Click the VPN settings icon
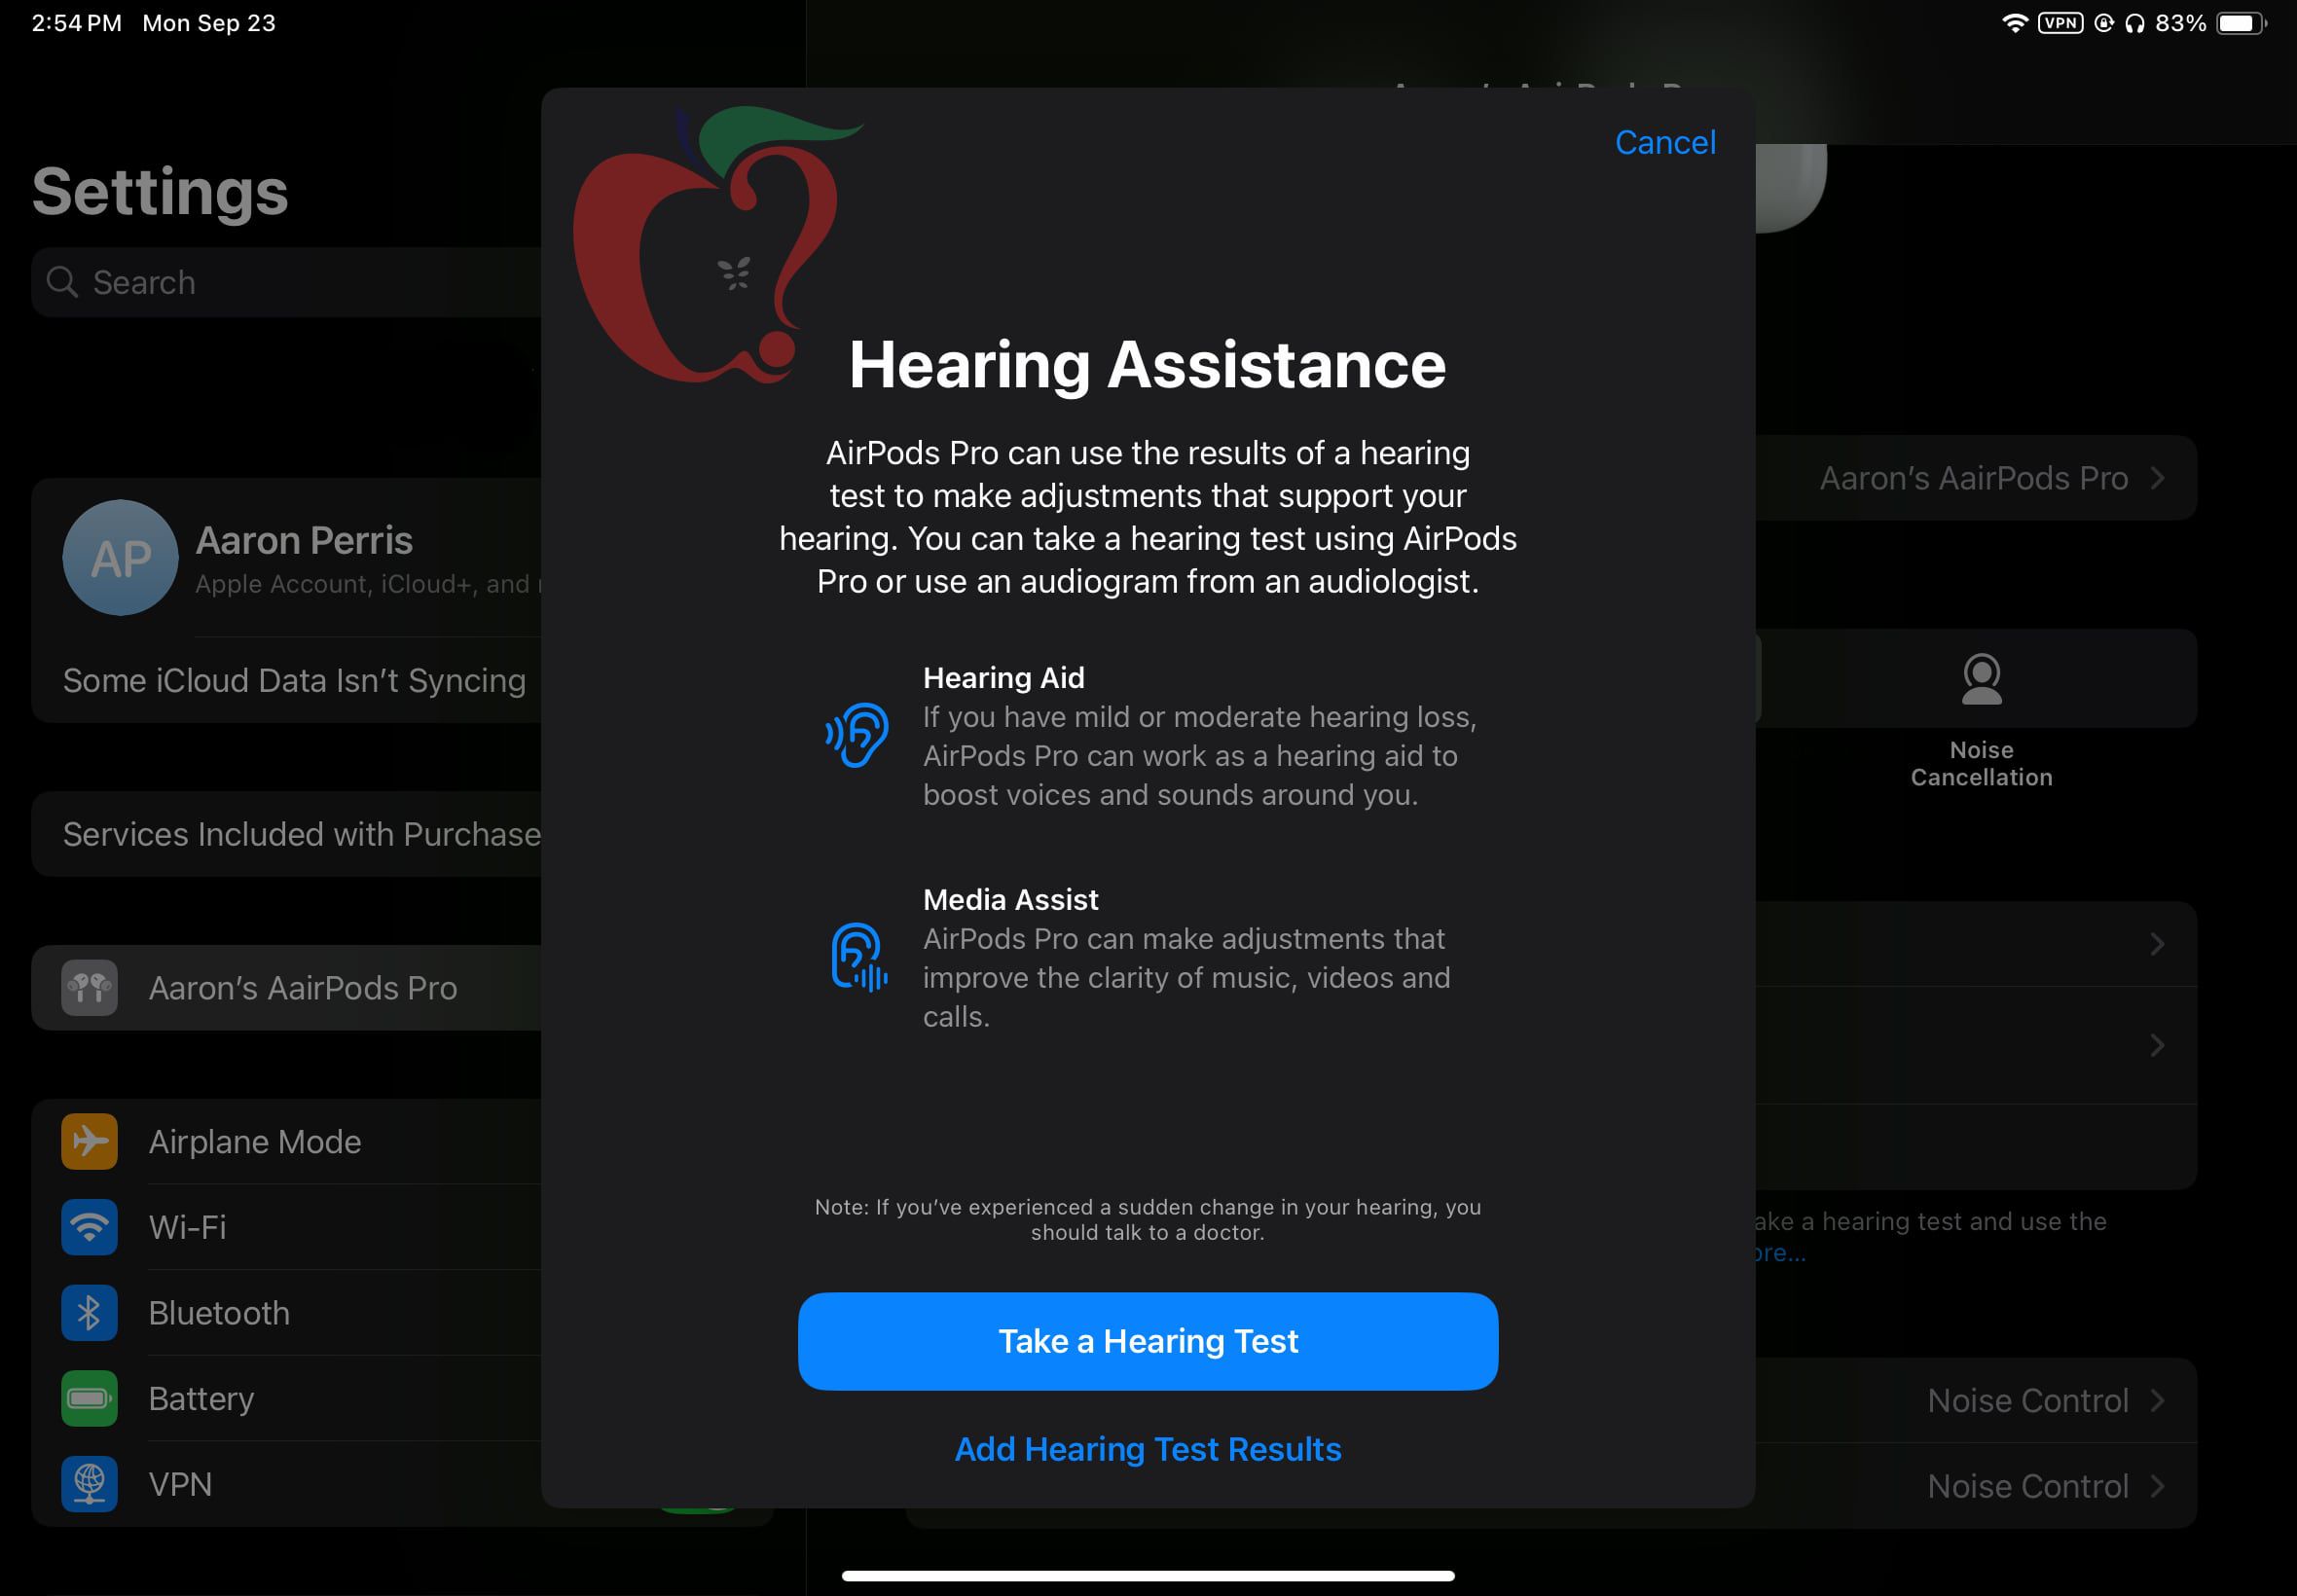The height and width of the screenshot is (1596, 2297). coord(89,1486)
